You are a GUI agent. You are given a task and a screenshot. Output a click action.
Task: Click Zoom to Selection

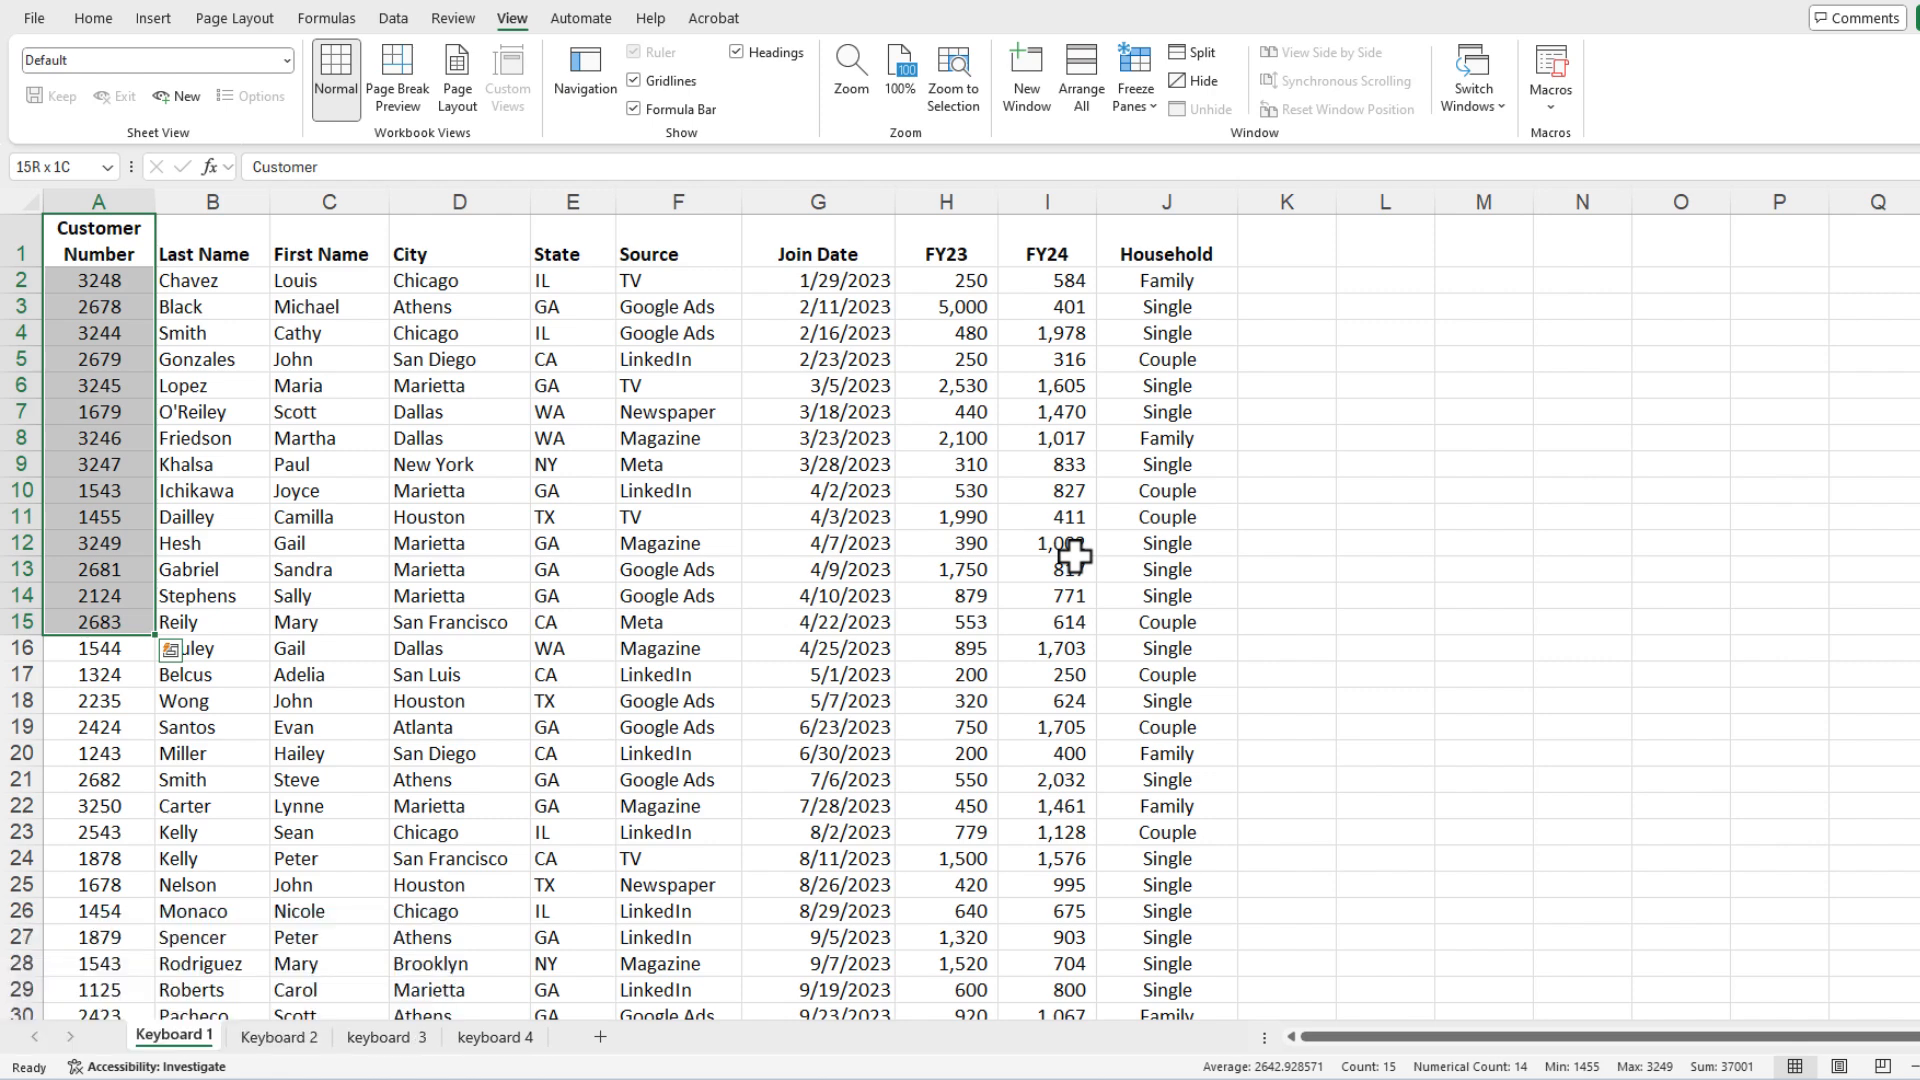(953, 78)
